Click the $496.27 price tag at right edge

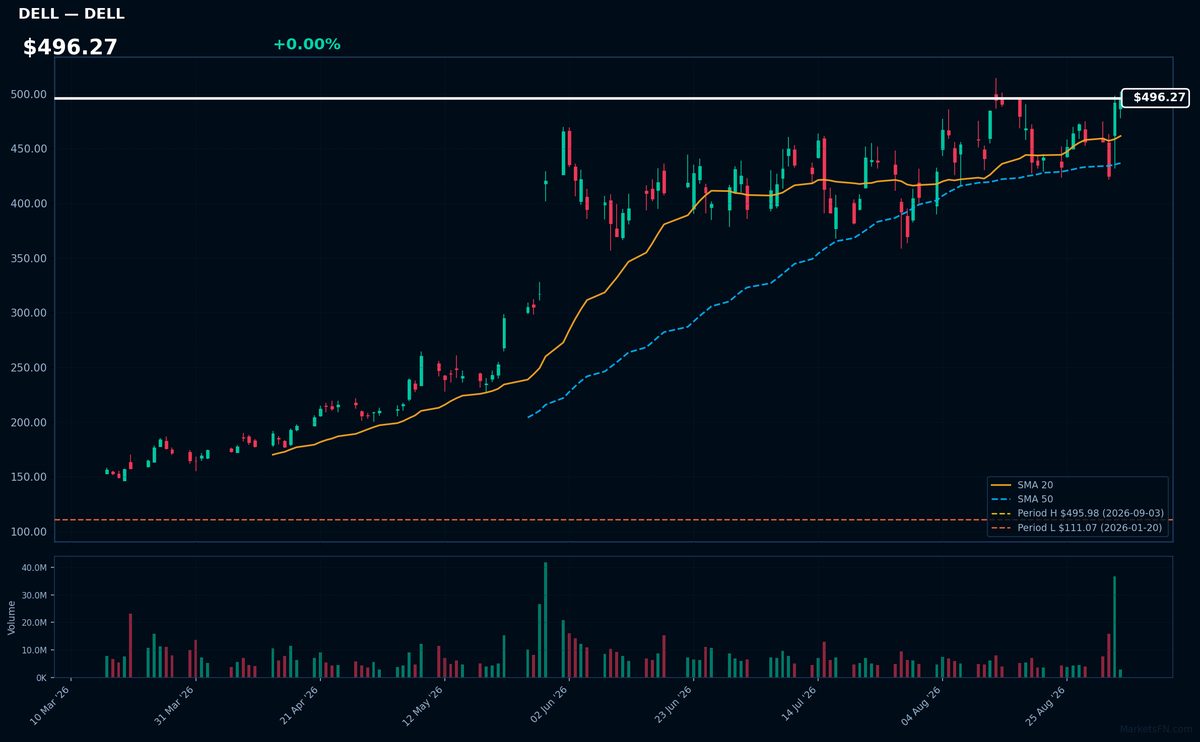[1155, 98]
